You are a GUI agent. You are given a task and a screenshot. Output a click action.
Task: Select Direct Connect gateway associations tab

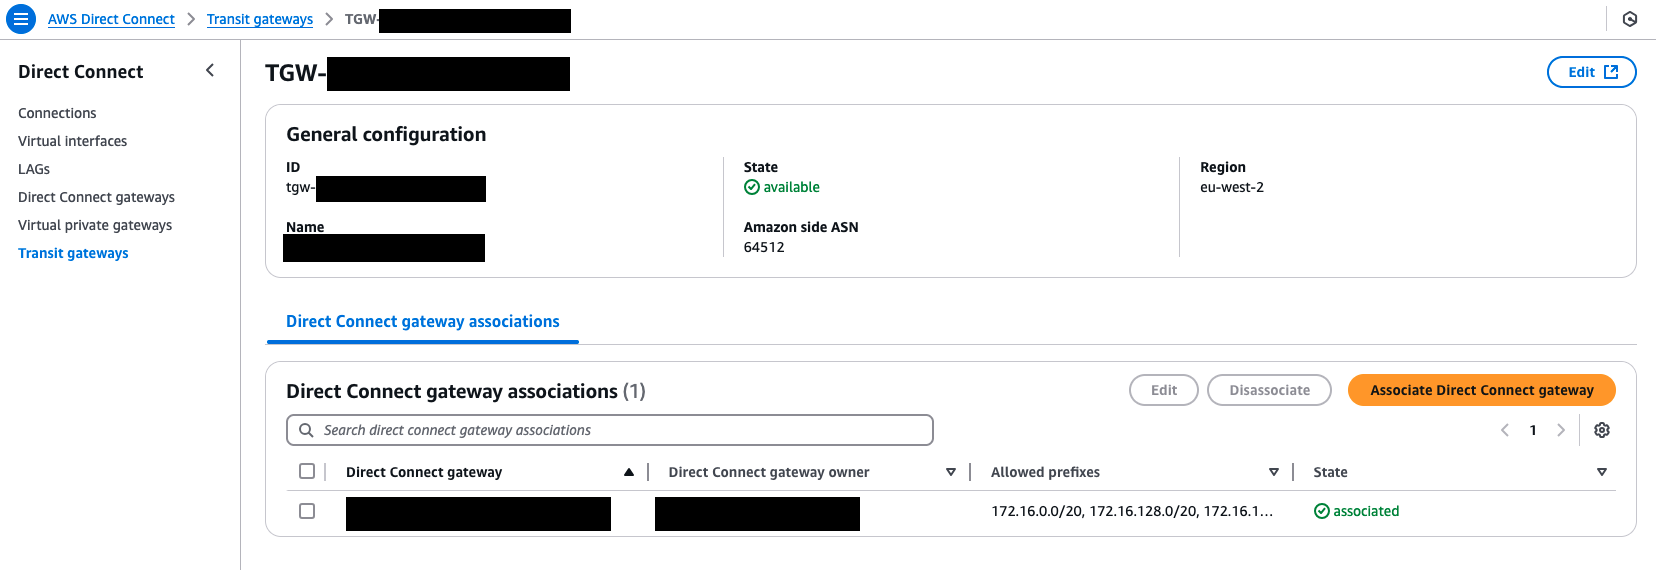(x=422, y=322)
